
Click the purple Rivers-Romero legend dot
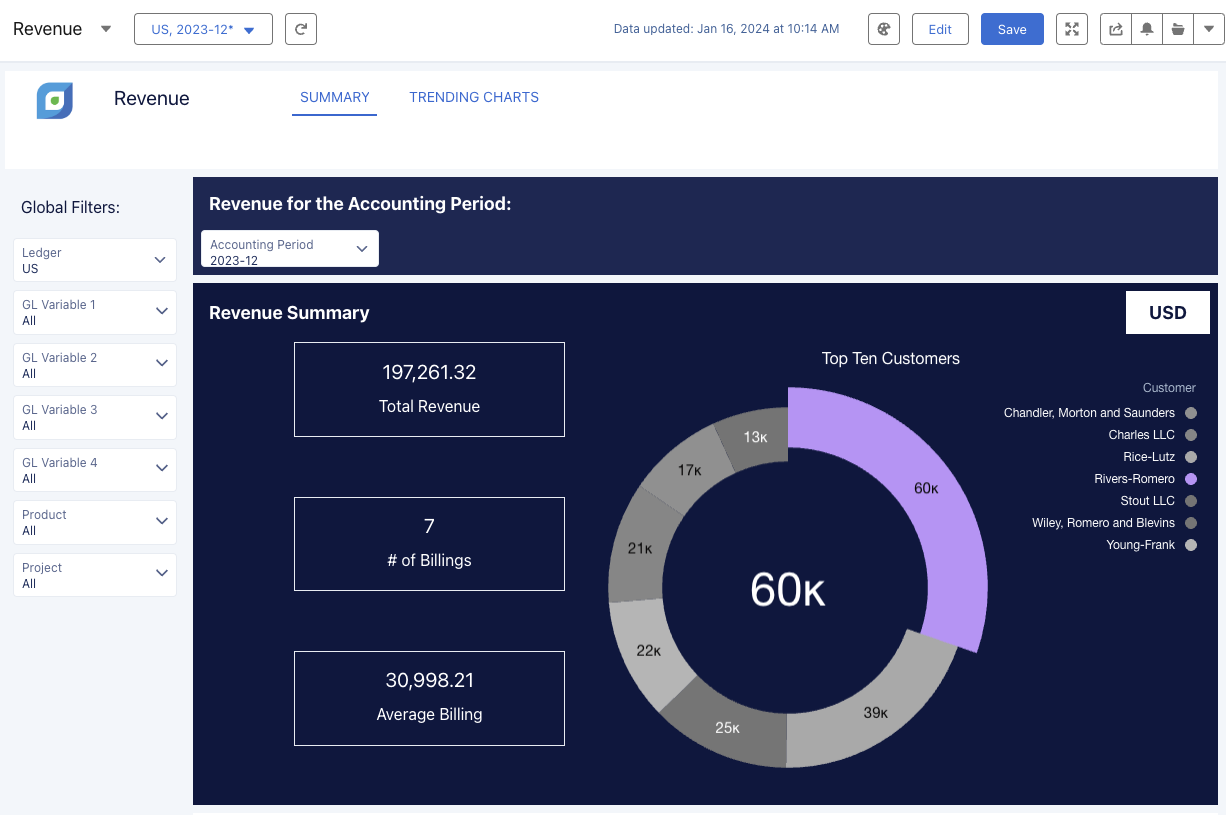tap(1190, 479)
